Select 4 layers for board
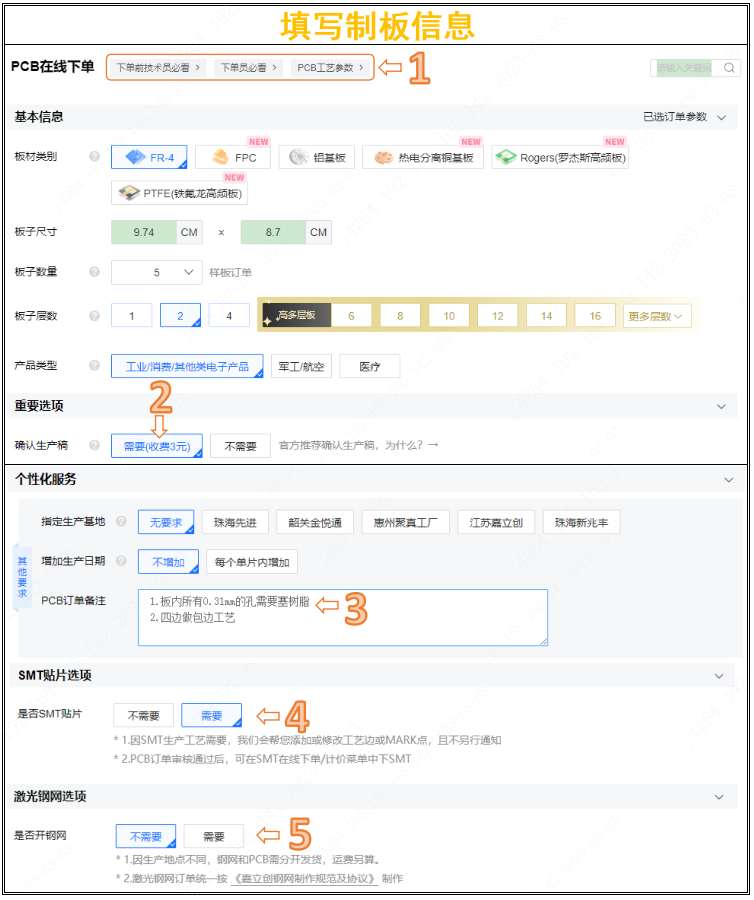754x900 pixels. click(229, 316)
